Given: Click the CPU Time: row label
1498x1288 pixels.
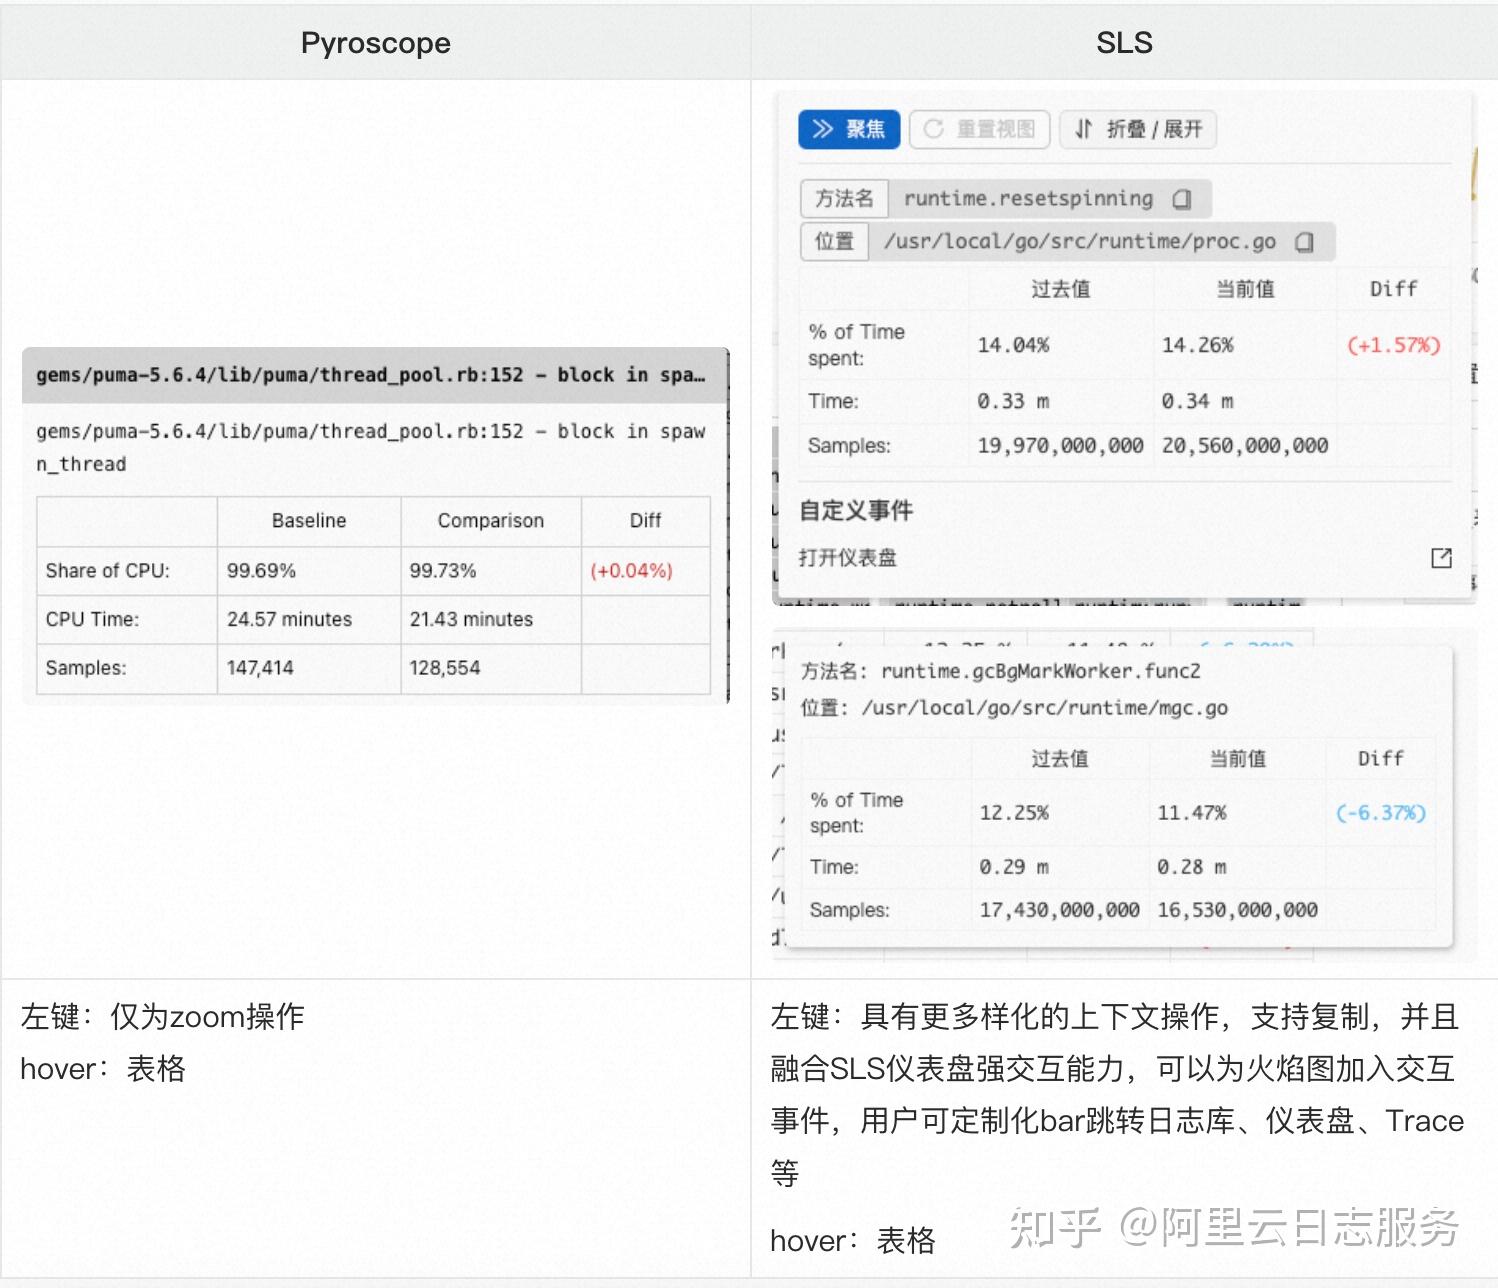Looking at the screenshot, I should pyautogui.click(x=92, y=619).
